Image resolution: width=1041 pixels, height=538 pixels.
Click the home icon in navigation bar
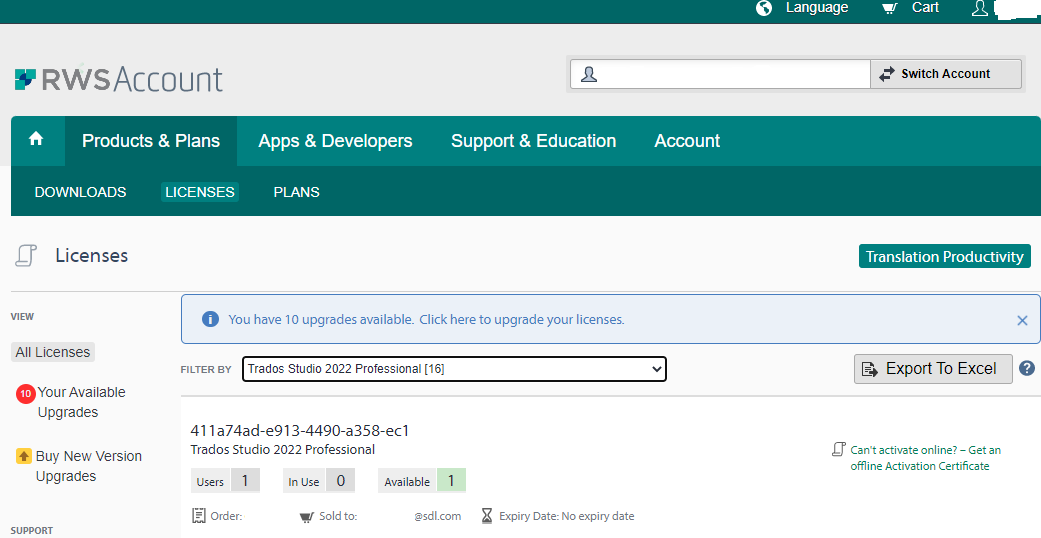click(37, 139)
